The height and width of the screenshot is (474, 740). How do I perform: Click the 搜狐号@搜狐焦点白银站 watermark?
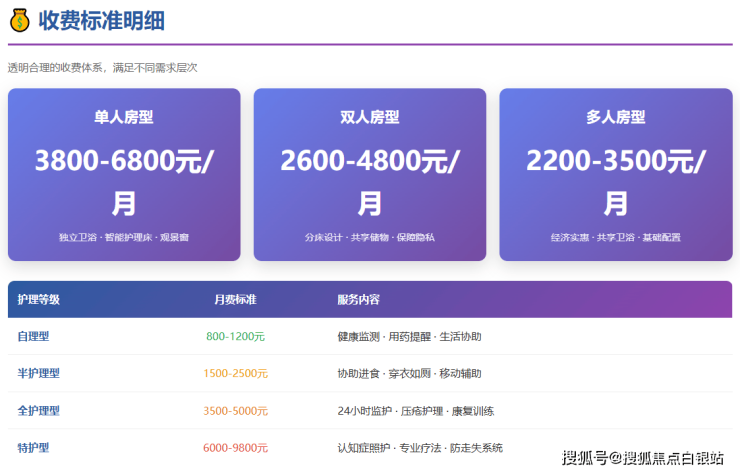[642, 458]
